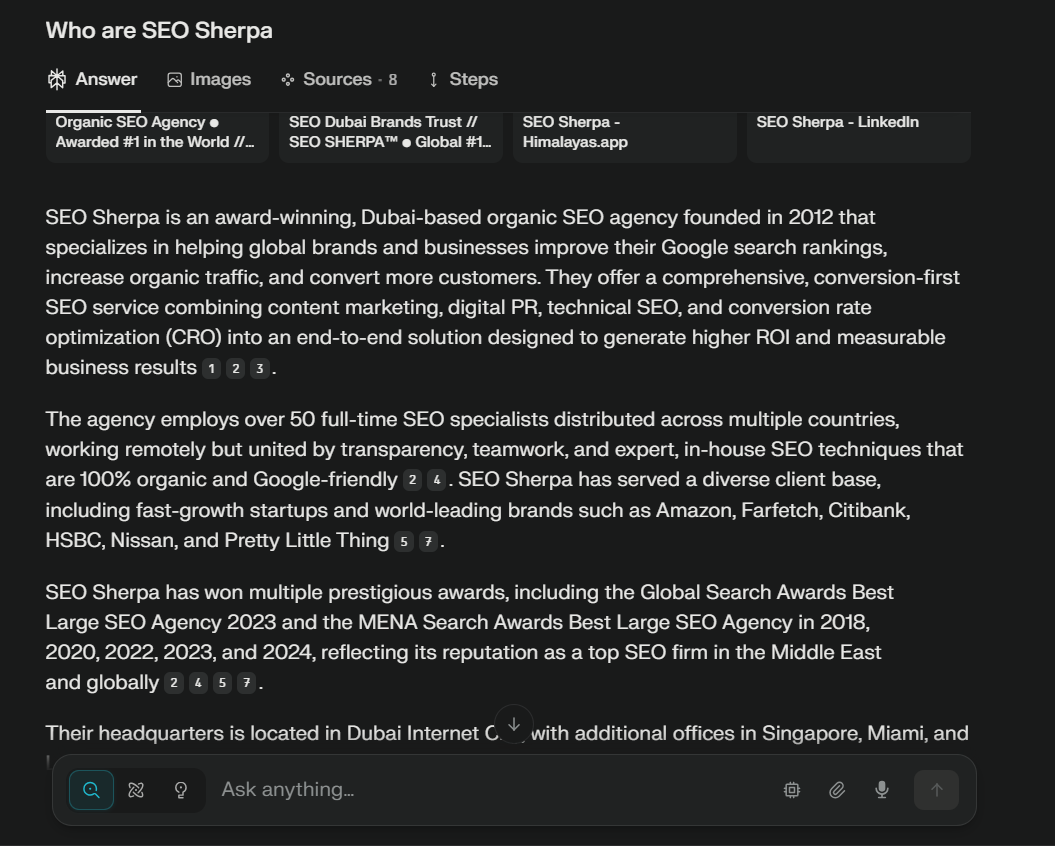
Task: Click the Images tab picture icon
Action: [174, 80]
